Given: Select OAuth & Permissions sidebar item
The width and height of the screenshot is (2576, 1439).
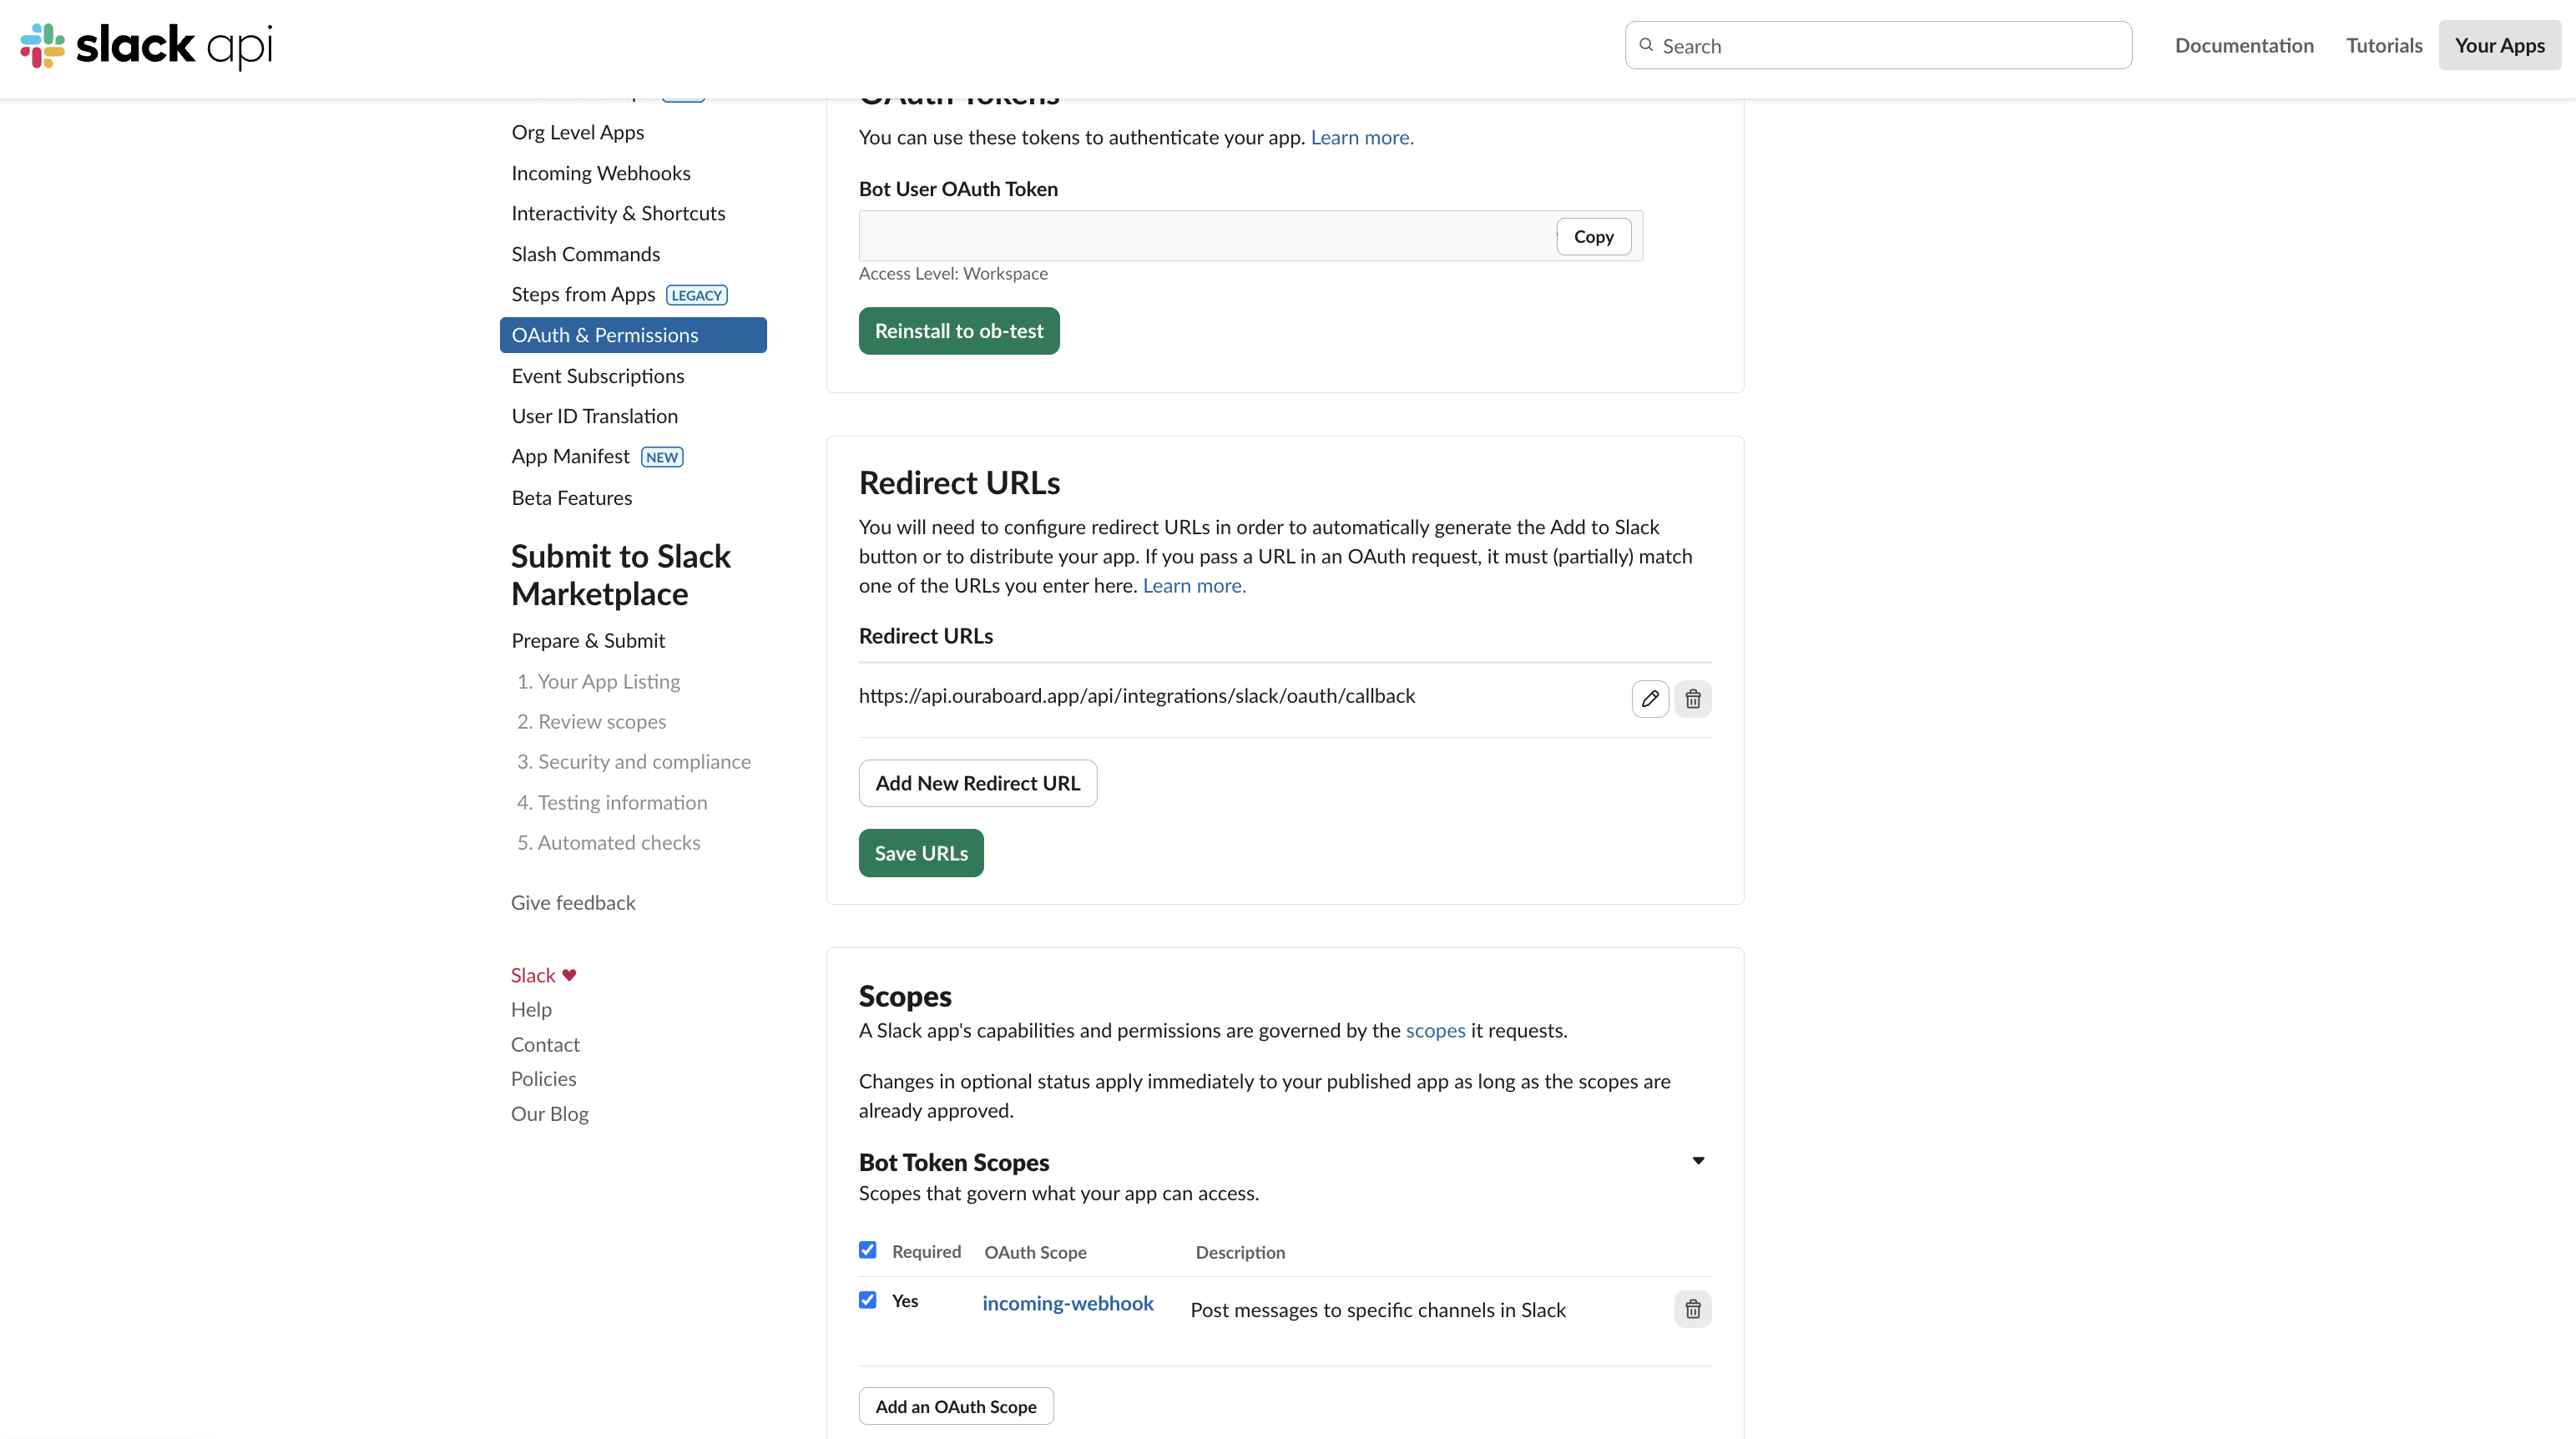Looking at the screenshot, I should 633,335.
